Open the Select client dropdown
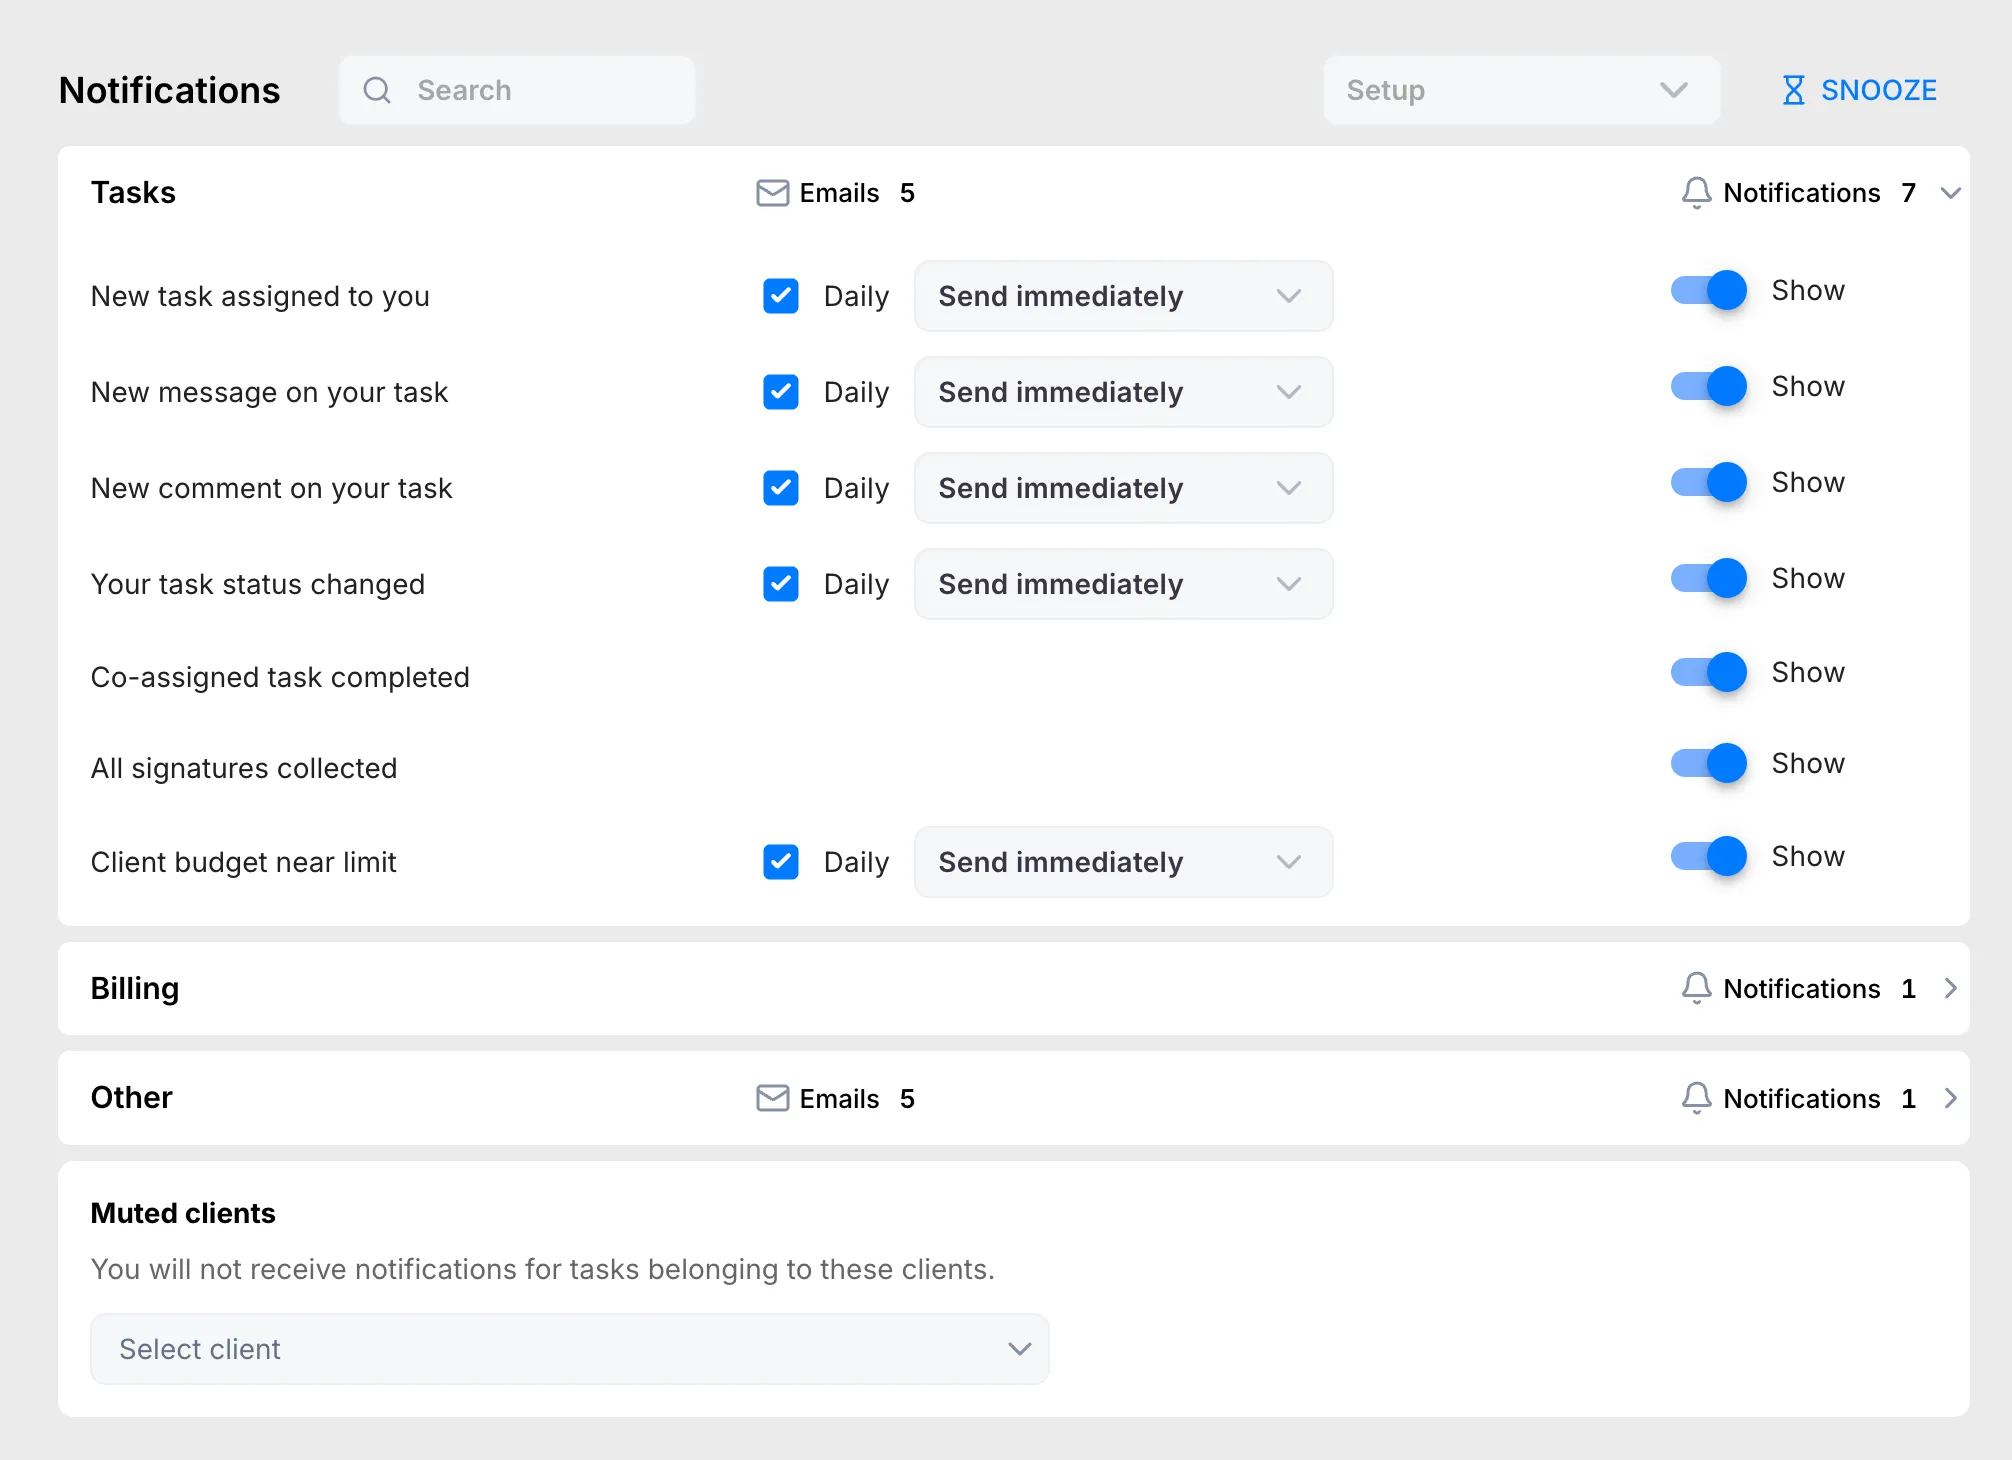This screenshot has width=2012, height=1460. tap(569, 1349)
